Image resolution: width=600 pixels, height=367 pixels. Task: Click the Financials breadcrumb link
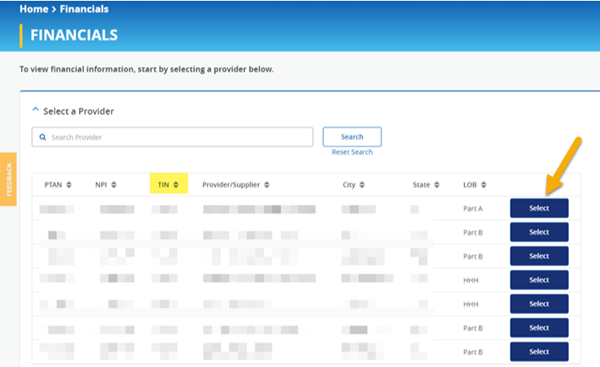pyautogui.click(x=84, y=9)
